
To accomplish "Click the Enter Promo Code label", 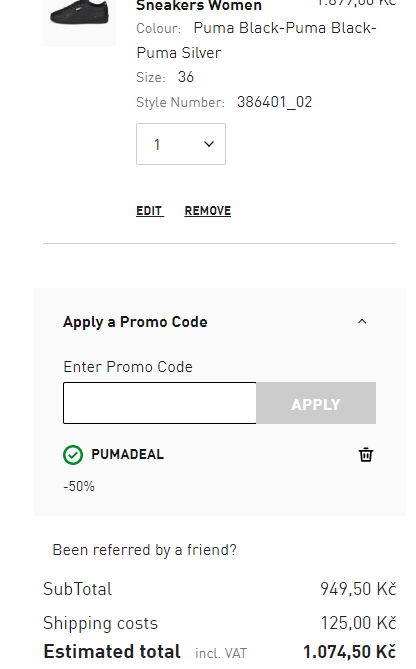I will pos(128,367).
